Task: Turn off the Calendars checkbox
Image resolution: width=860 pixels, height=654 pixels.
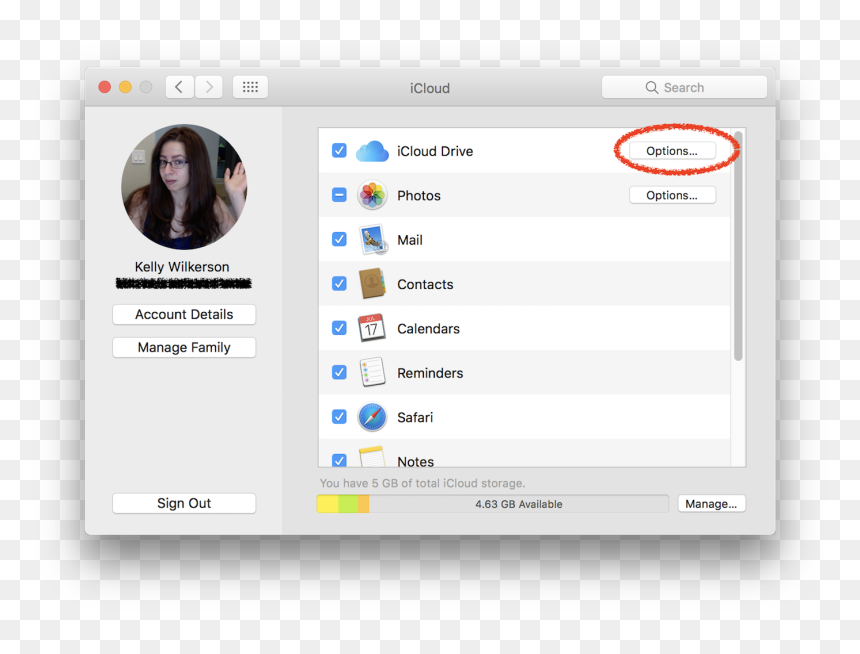Action: 339,328
